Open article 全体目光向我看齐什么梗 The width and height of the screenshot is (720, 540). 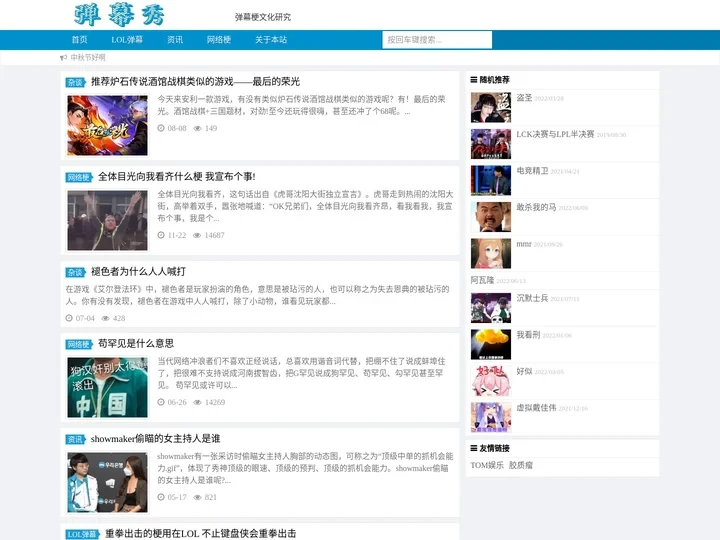177,177
